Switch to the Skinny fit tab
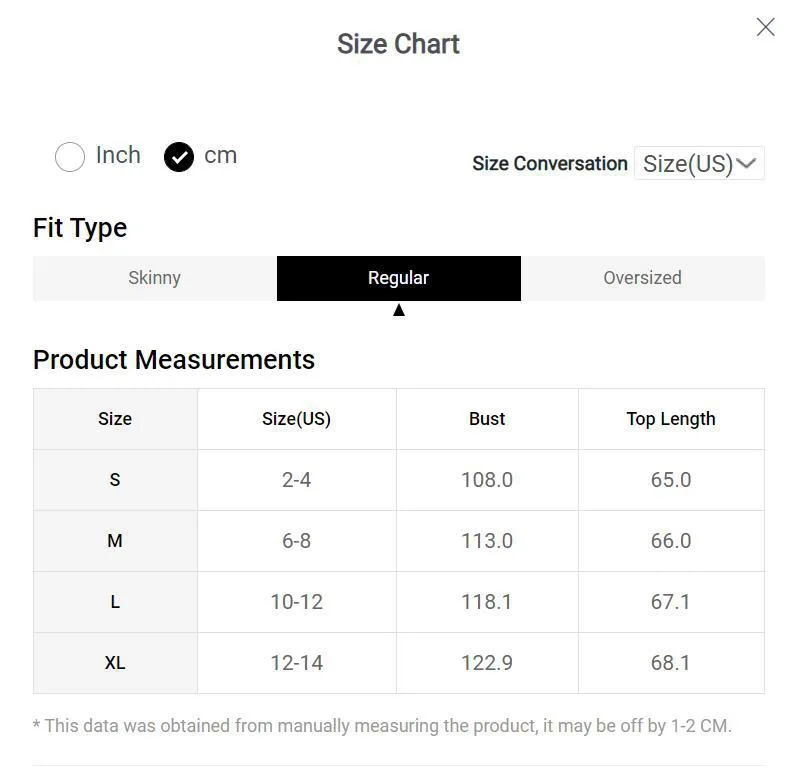Screen dimensions: 796x777 click(x=154, y=278)
